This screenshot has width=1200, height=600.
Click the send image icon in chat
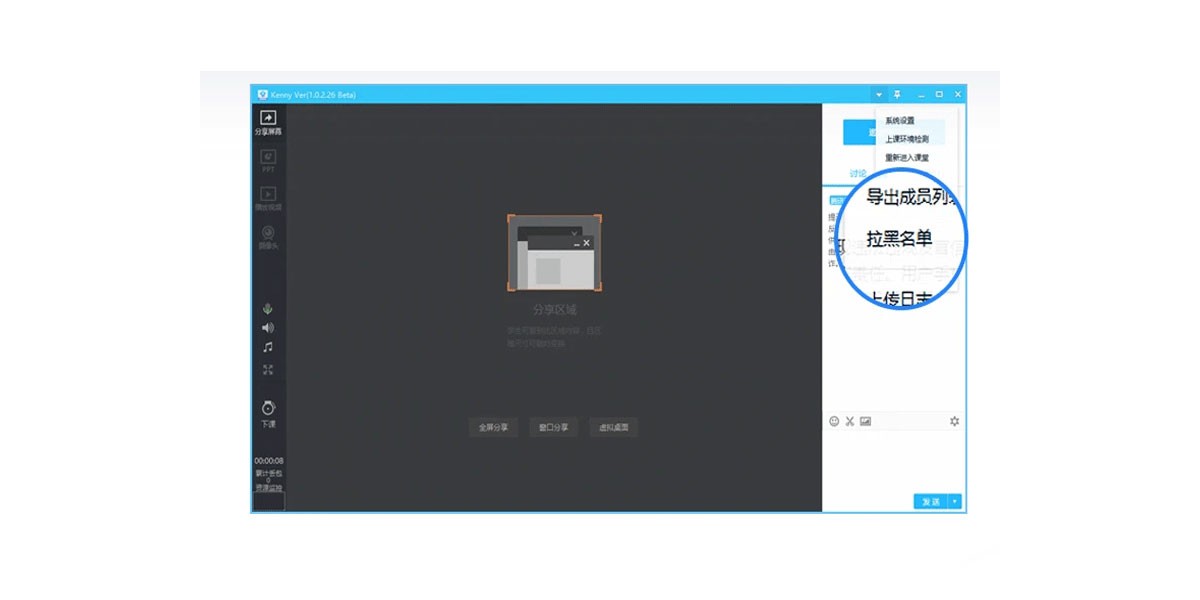865,421
